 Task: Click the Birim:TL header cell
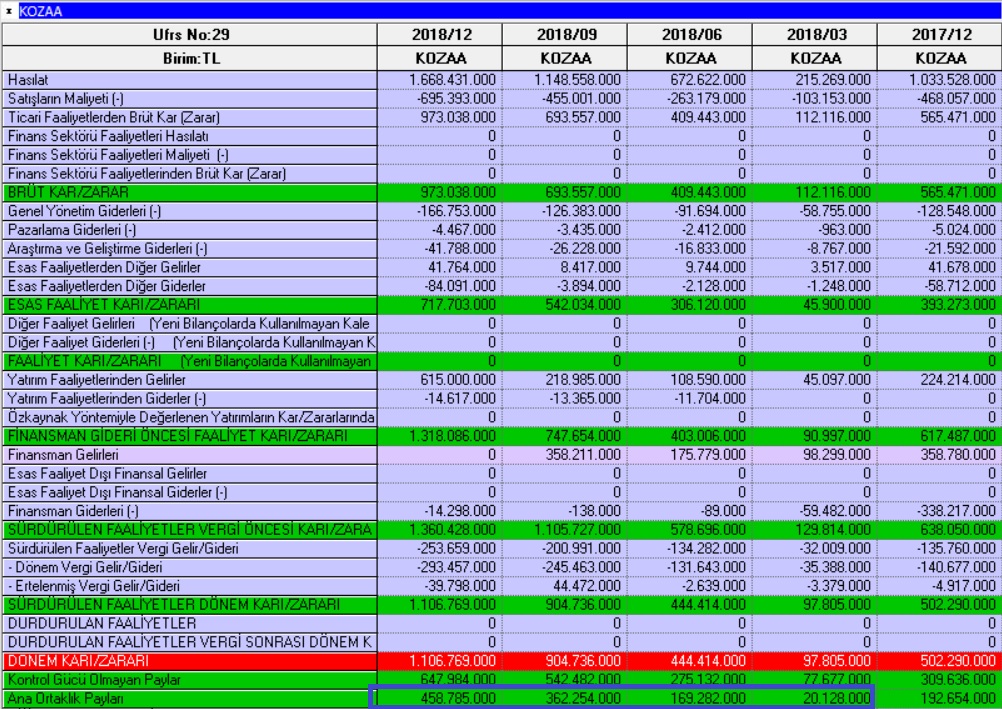point(190,58)
